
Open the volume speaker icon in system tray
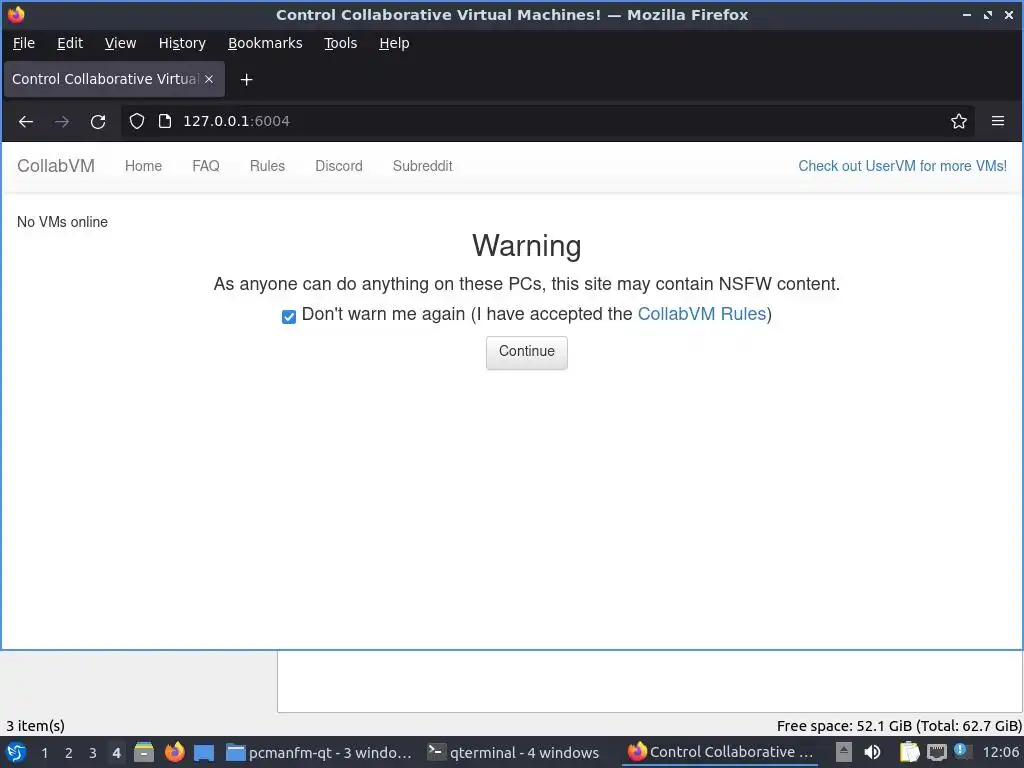pos(872,752)
